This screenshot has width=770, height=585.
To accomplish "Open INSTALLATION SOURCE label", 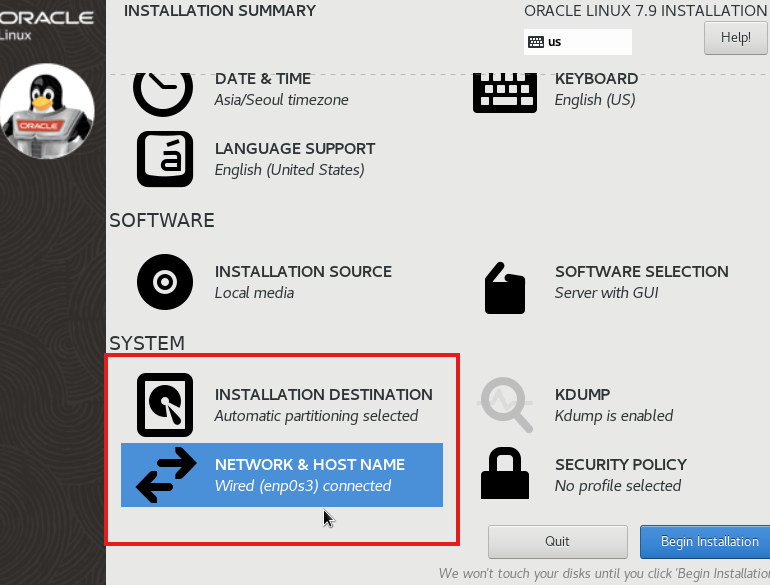I will click(x=303, y=272).
